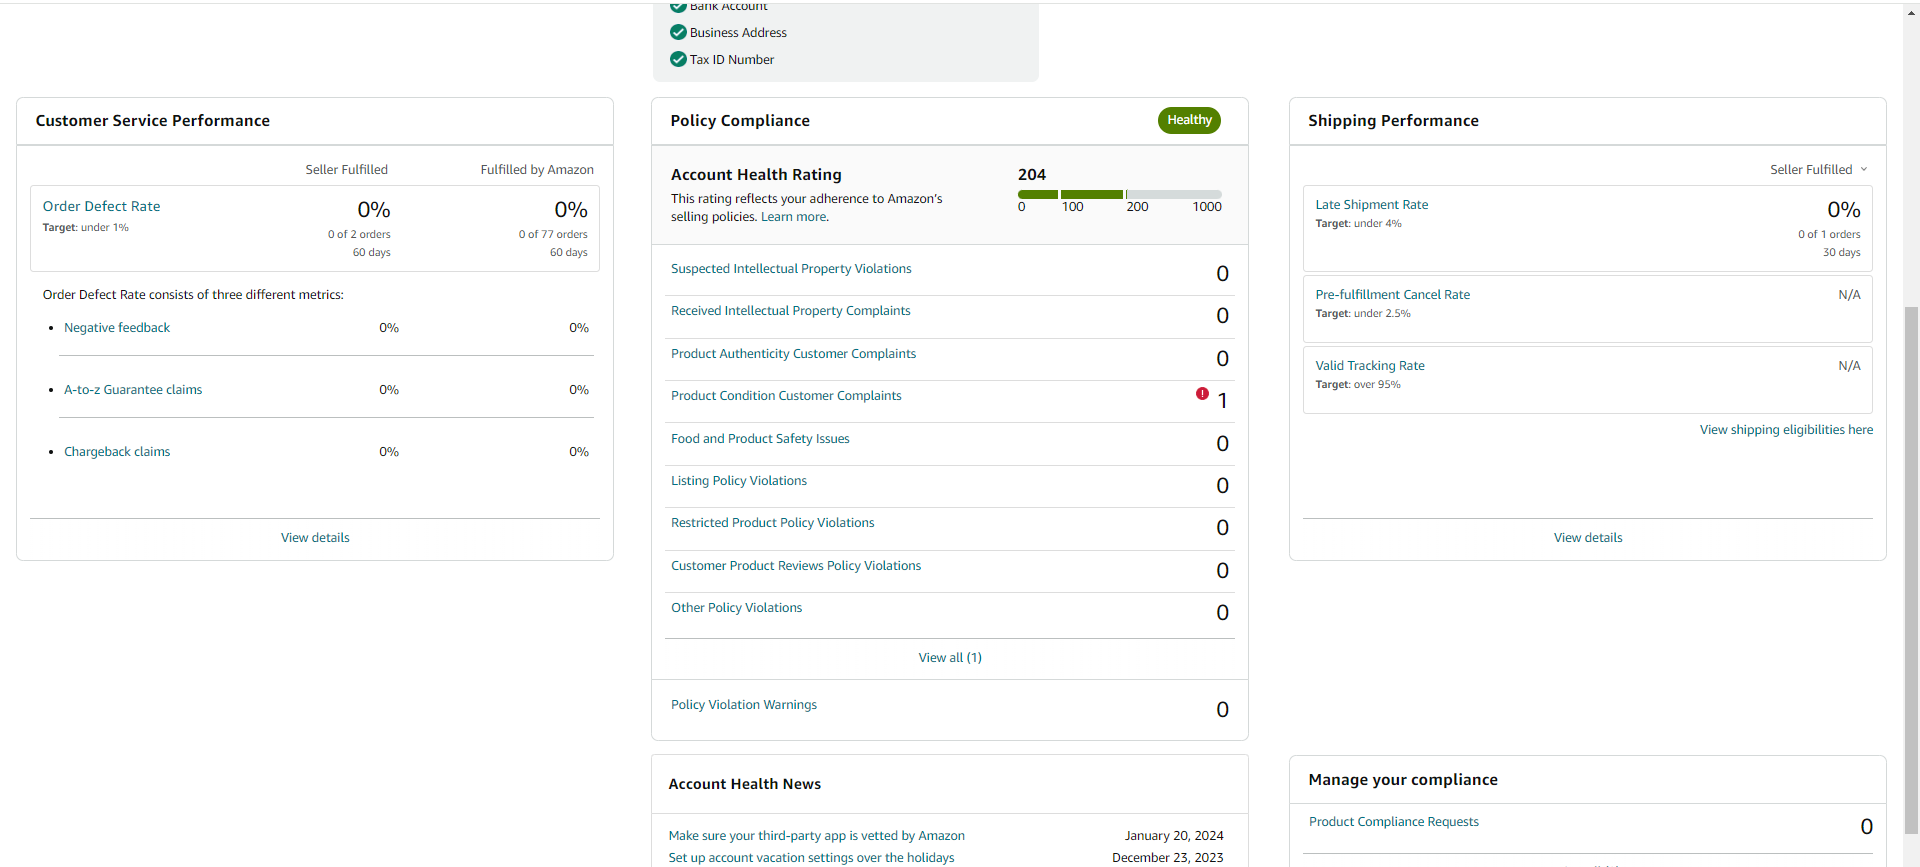Click the 0 of 1 orders text
This screenshot has height=867, width=1920.
point(1829,235)
